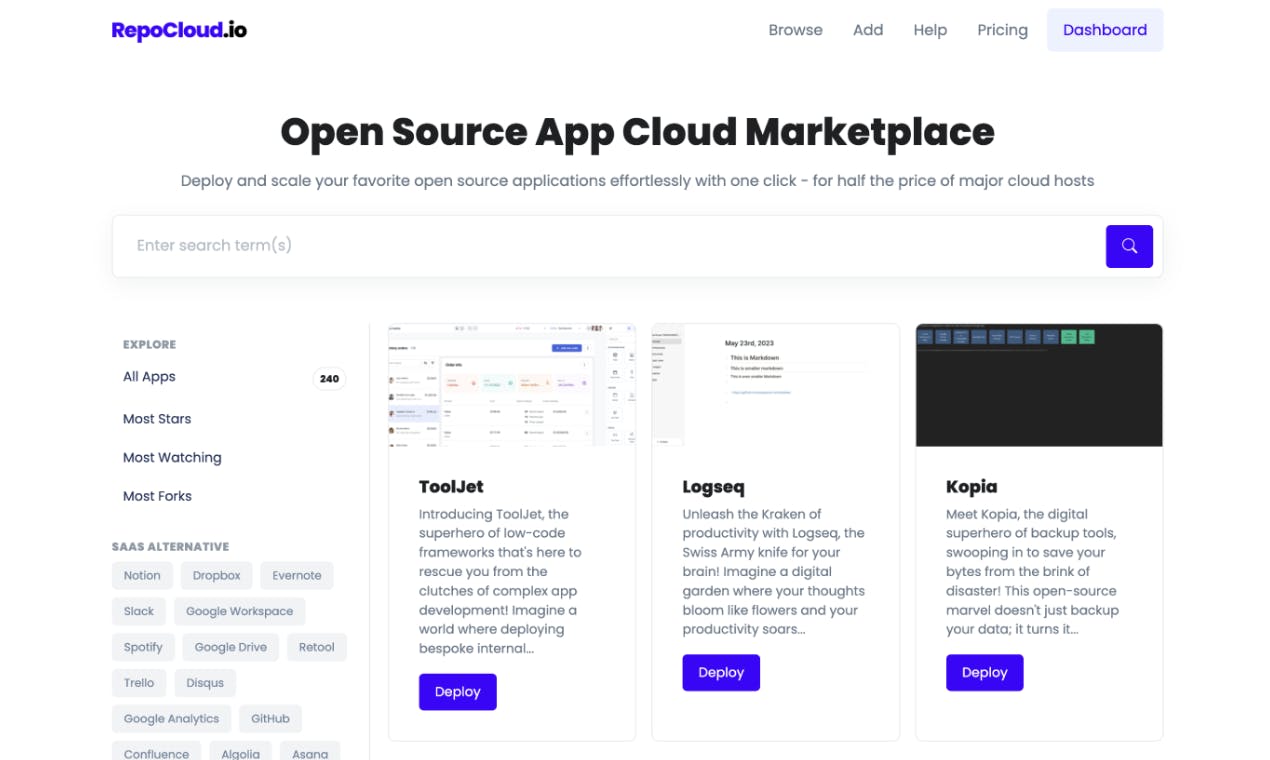Select All Apps in Explore
The image size is (1270, 760).
tap(149, 377)
